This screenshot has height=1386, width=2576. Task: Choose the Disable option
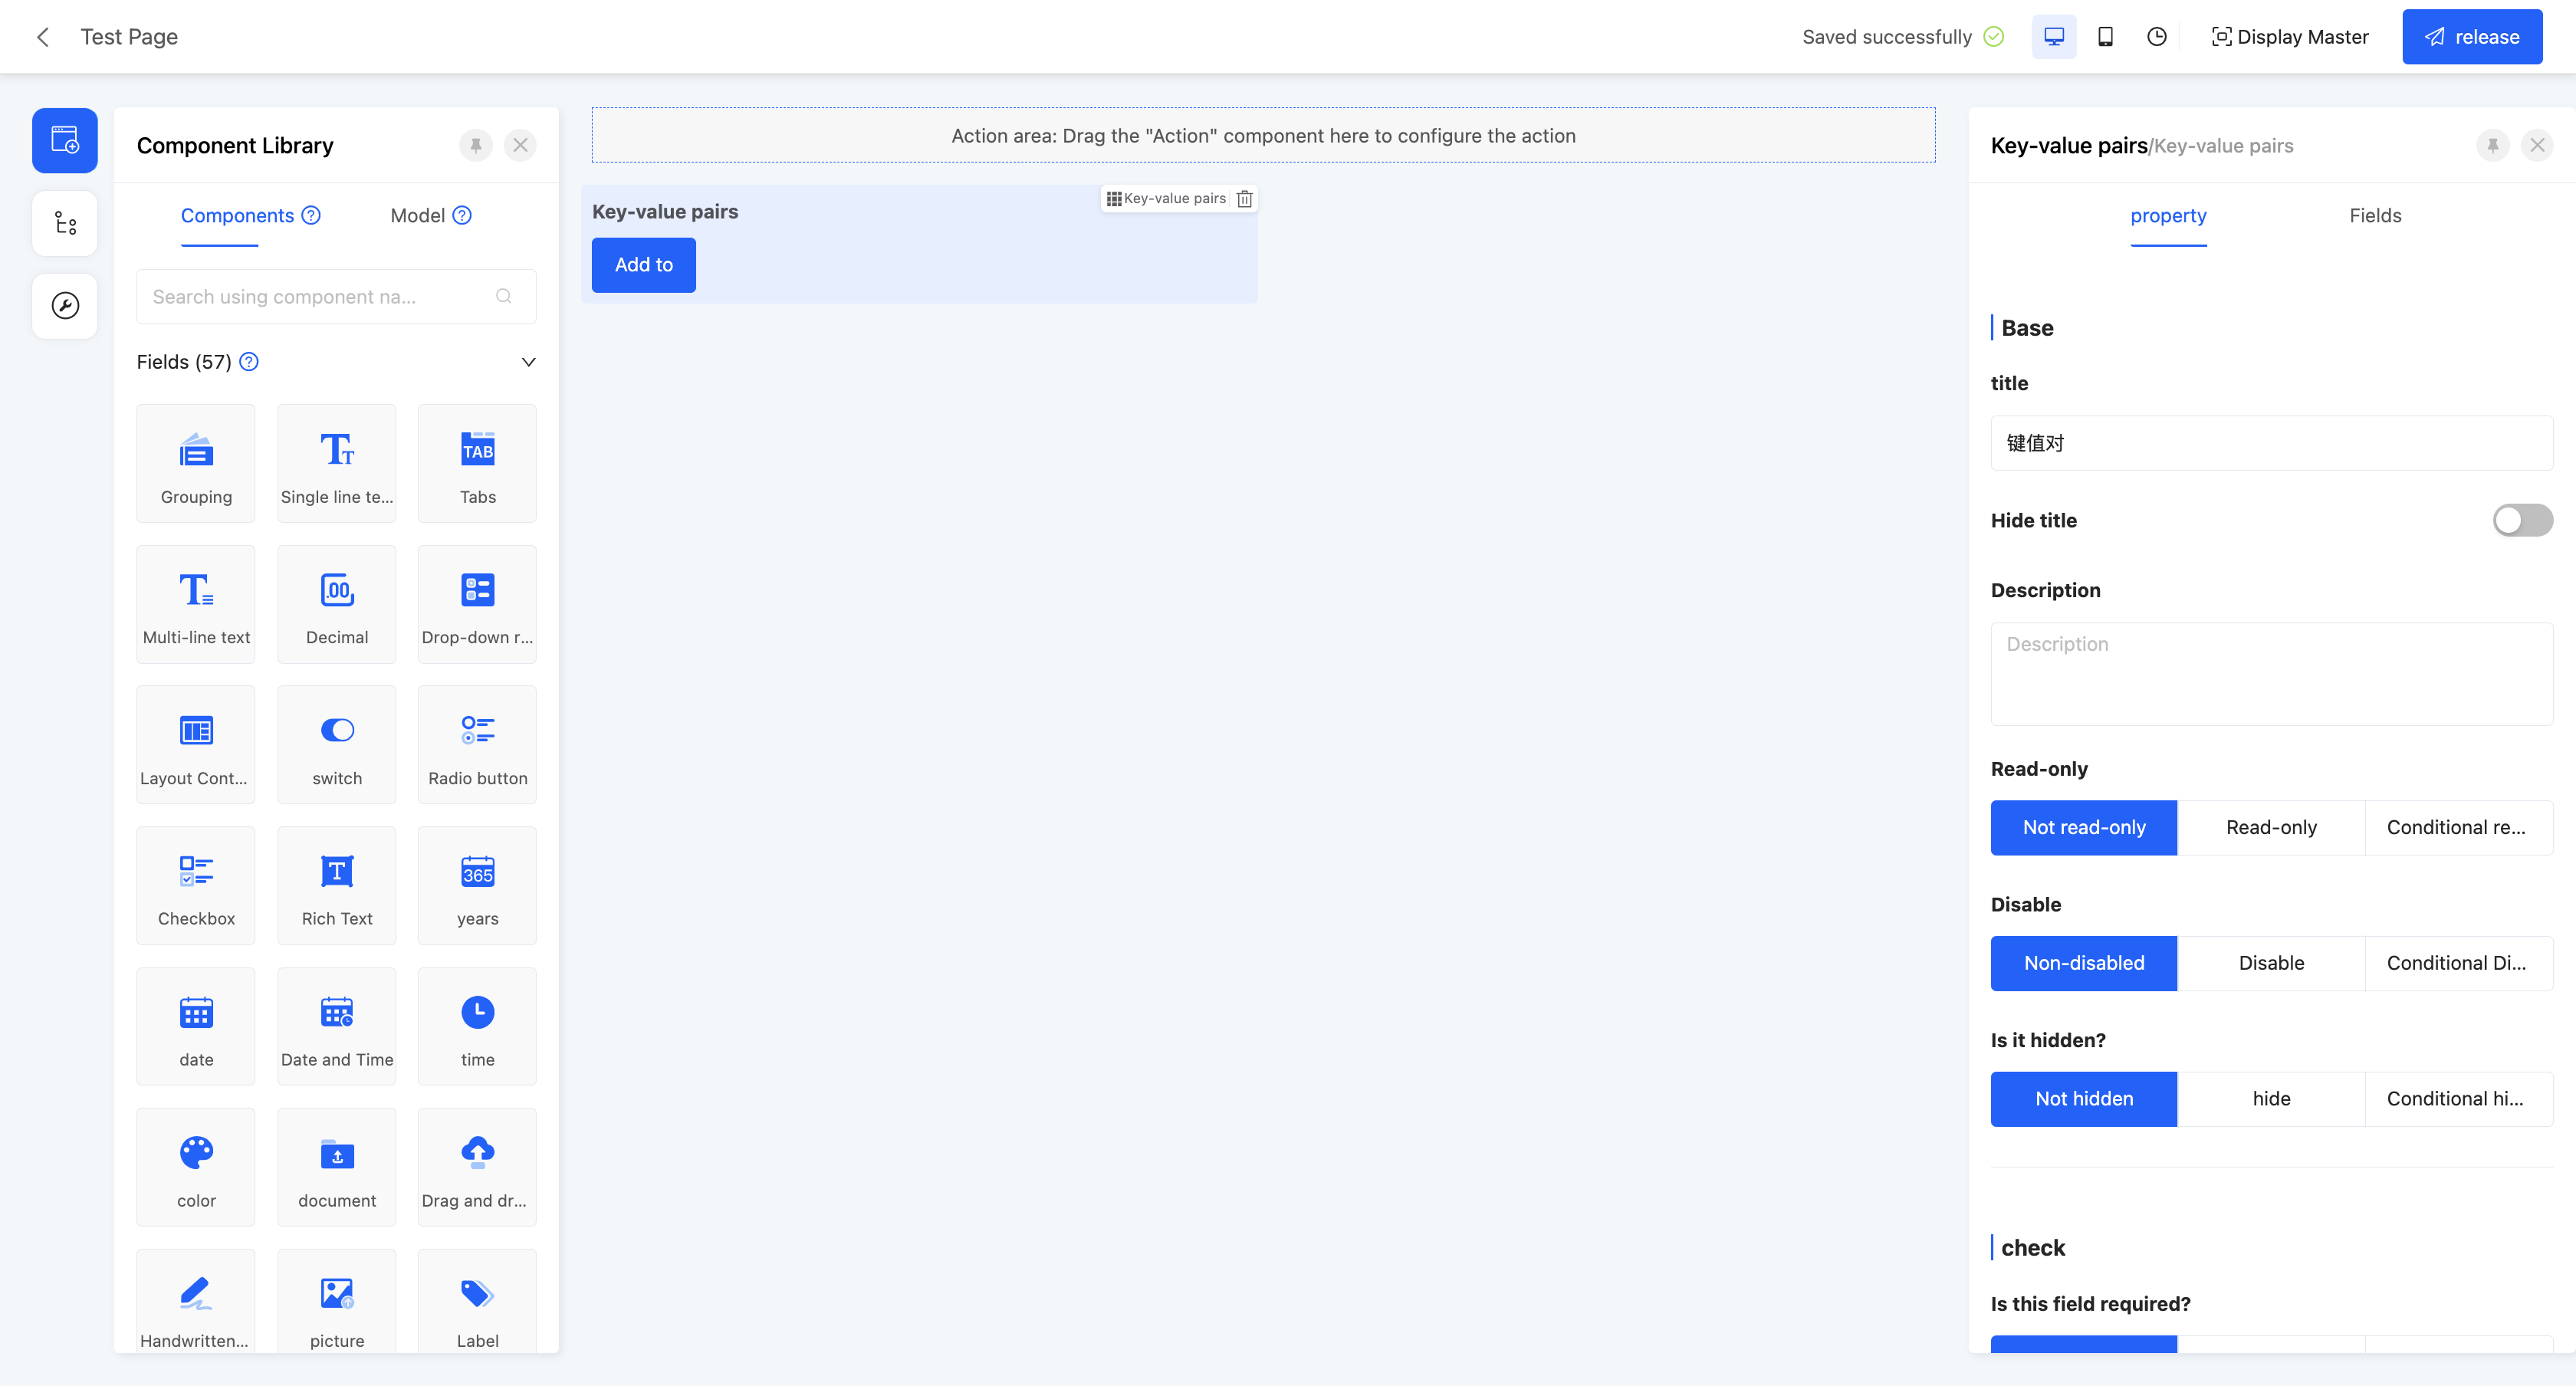2271,963
